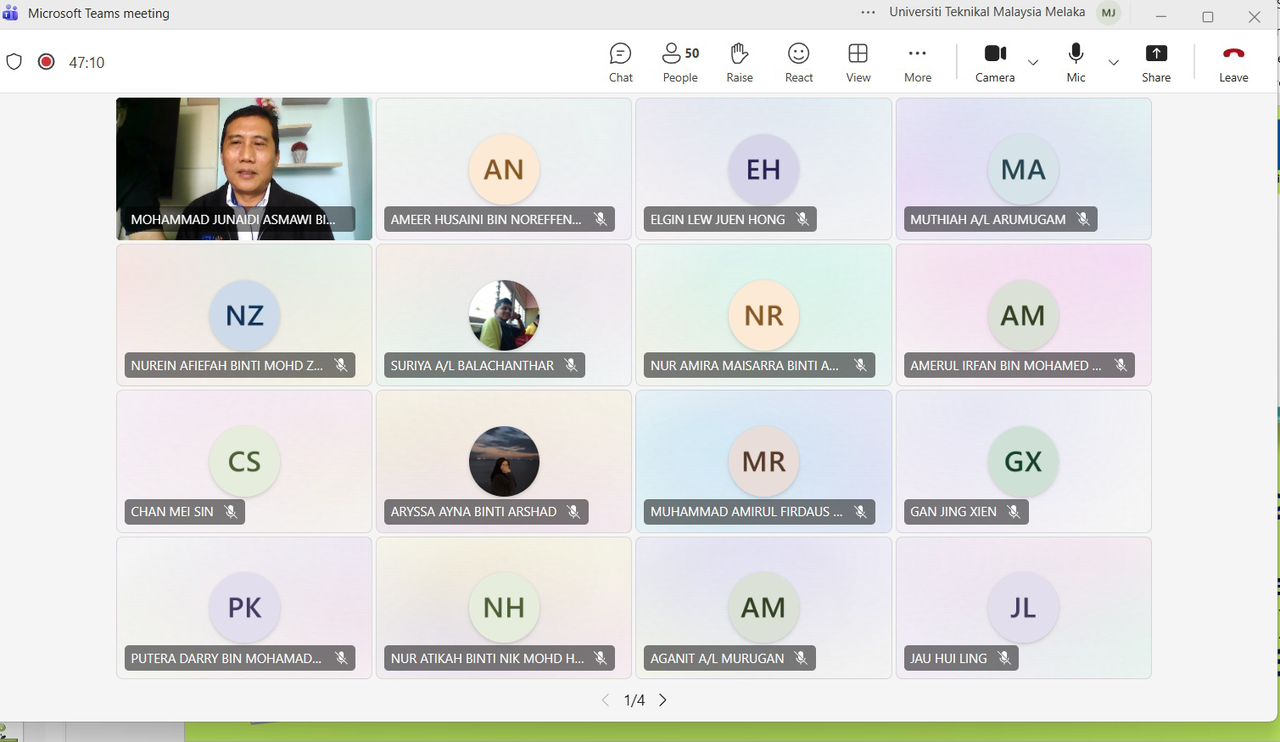Open title bar ellipsis settings menu
The height and width of the screenshot is (742, 1280).
pos(868,13)
